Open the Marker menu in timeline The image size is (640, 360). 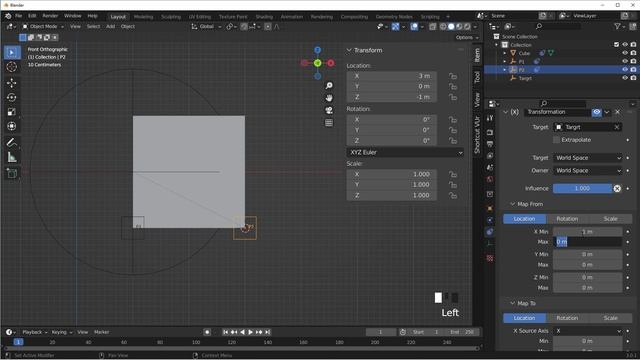pos(102,332)
